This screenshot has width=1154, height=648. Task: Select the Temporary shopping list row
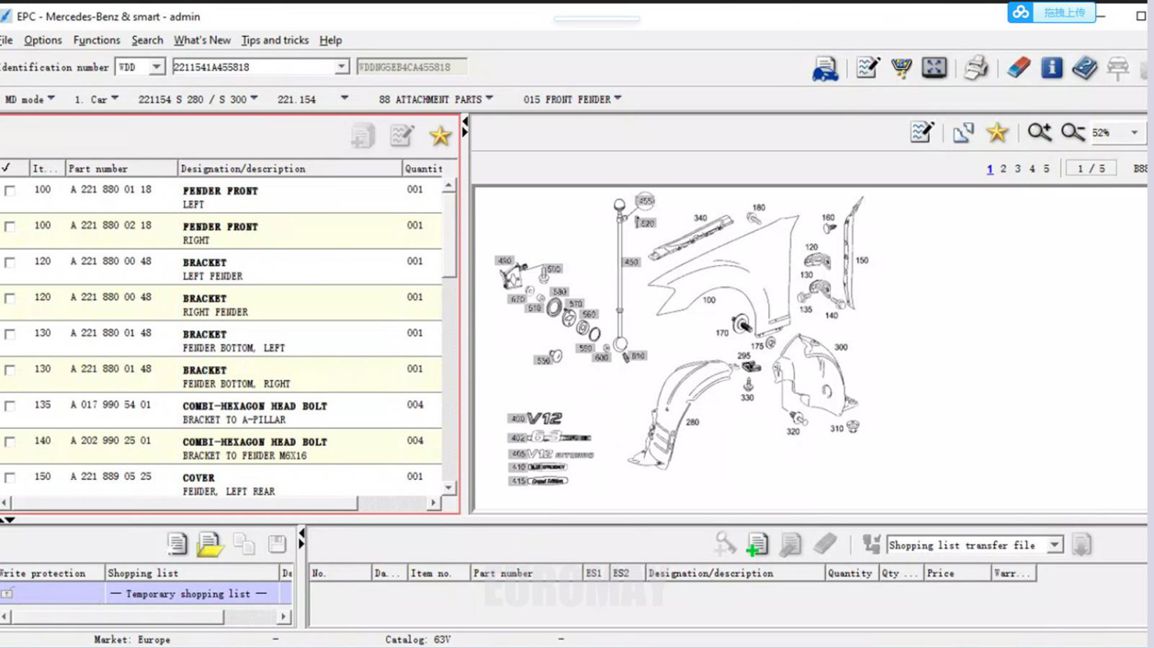tap(146, 594)
